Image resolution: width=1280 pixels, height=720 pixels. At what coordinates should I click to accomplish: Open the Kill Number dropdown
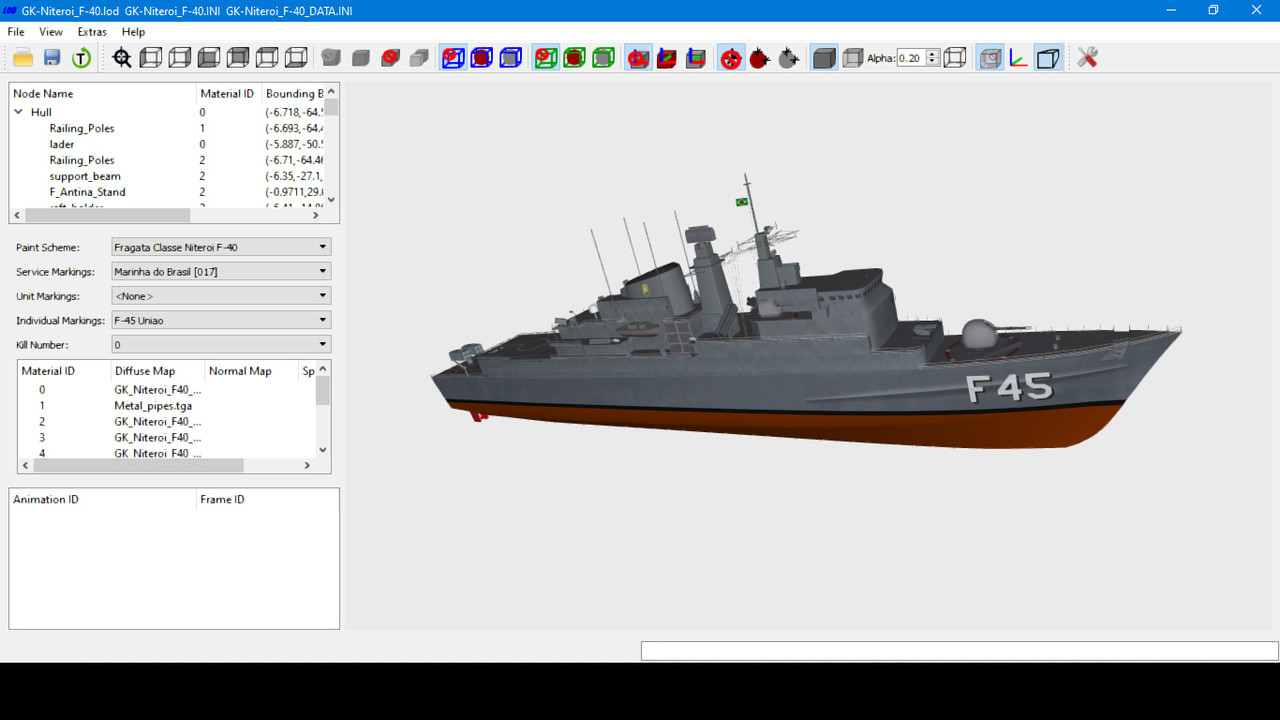pyautogui.click(x=220, y=344)
